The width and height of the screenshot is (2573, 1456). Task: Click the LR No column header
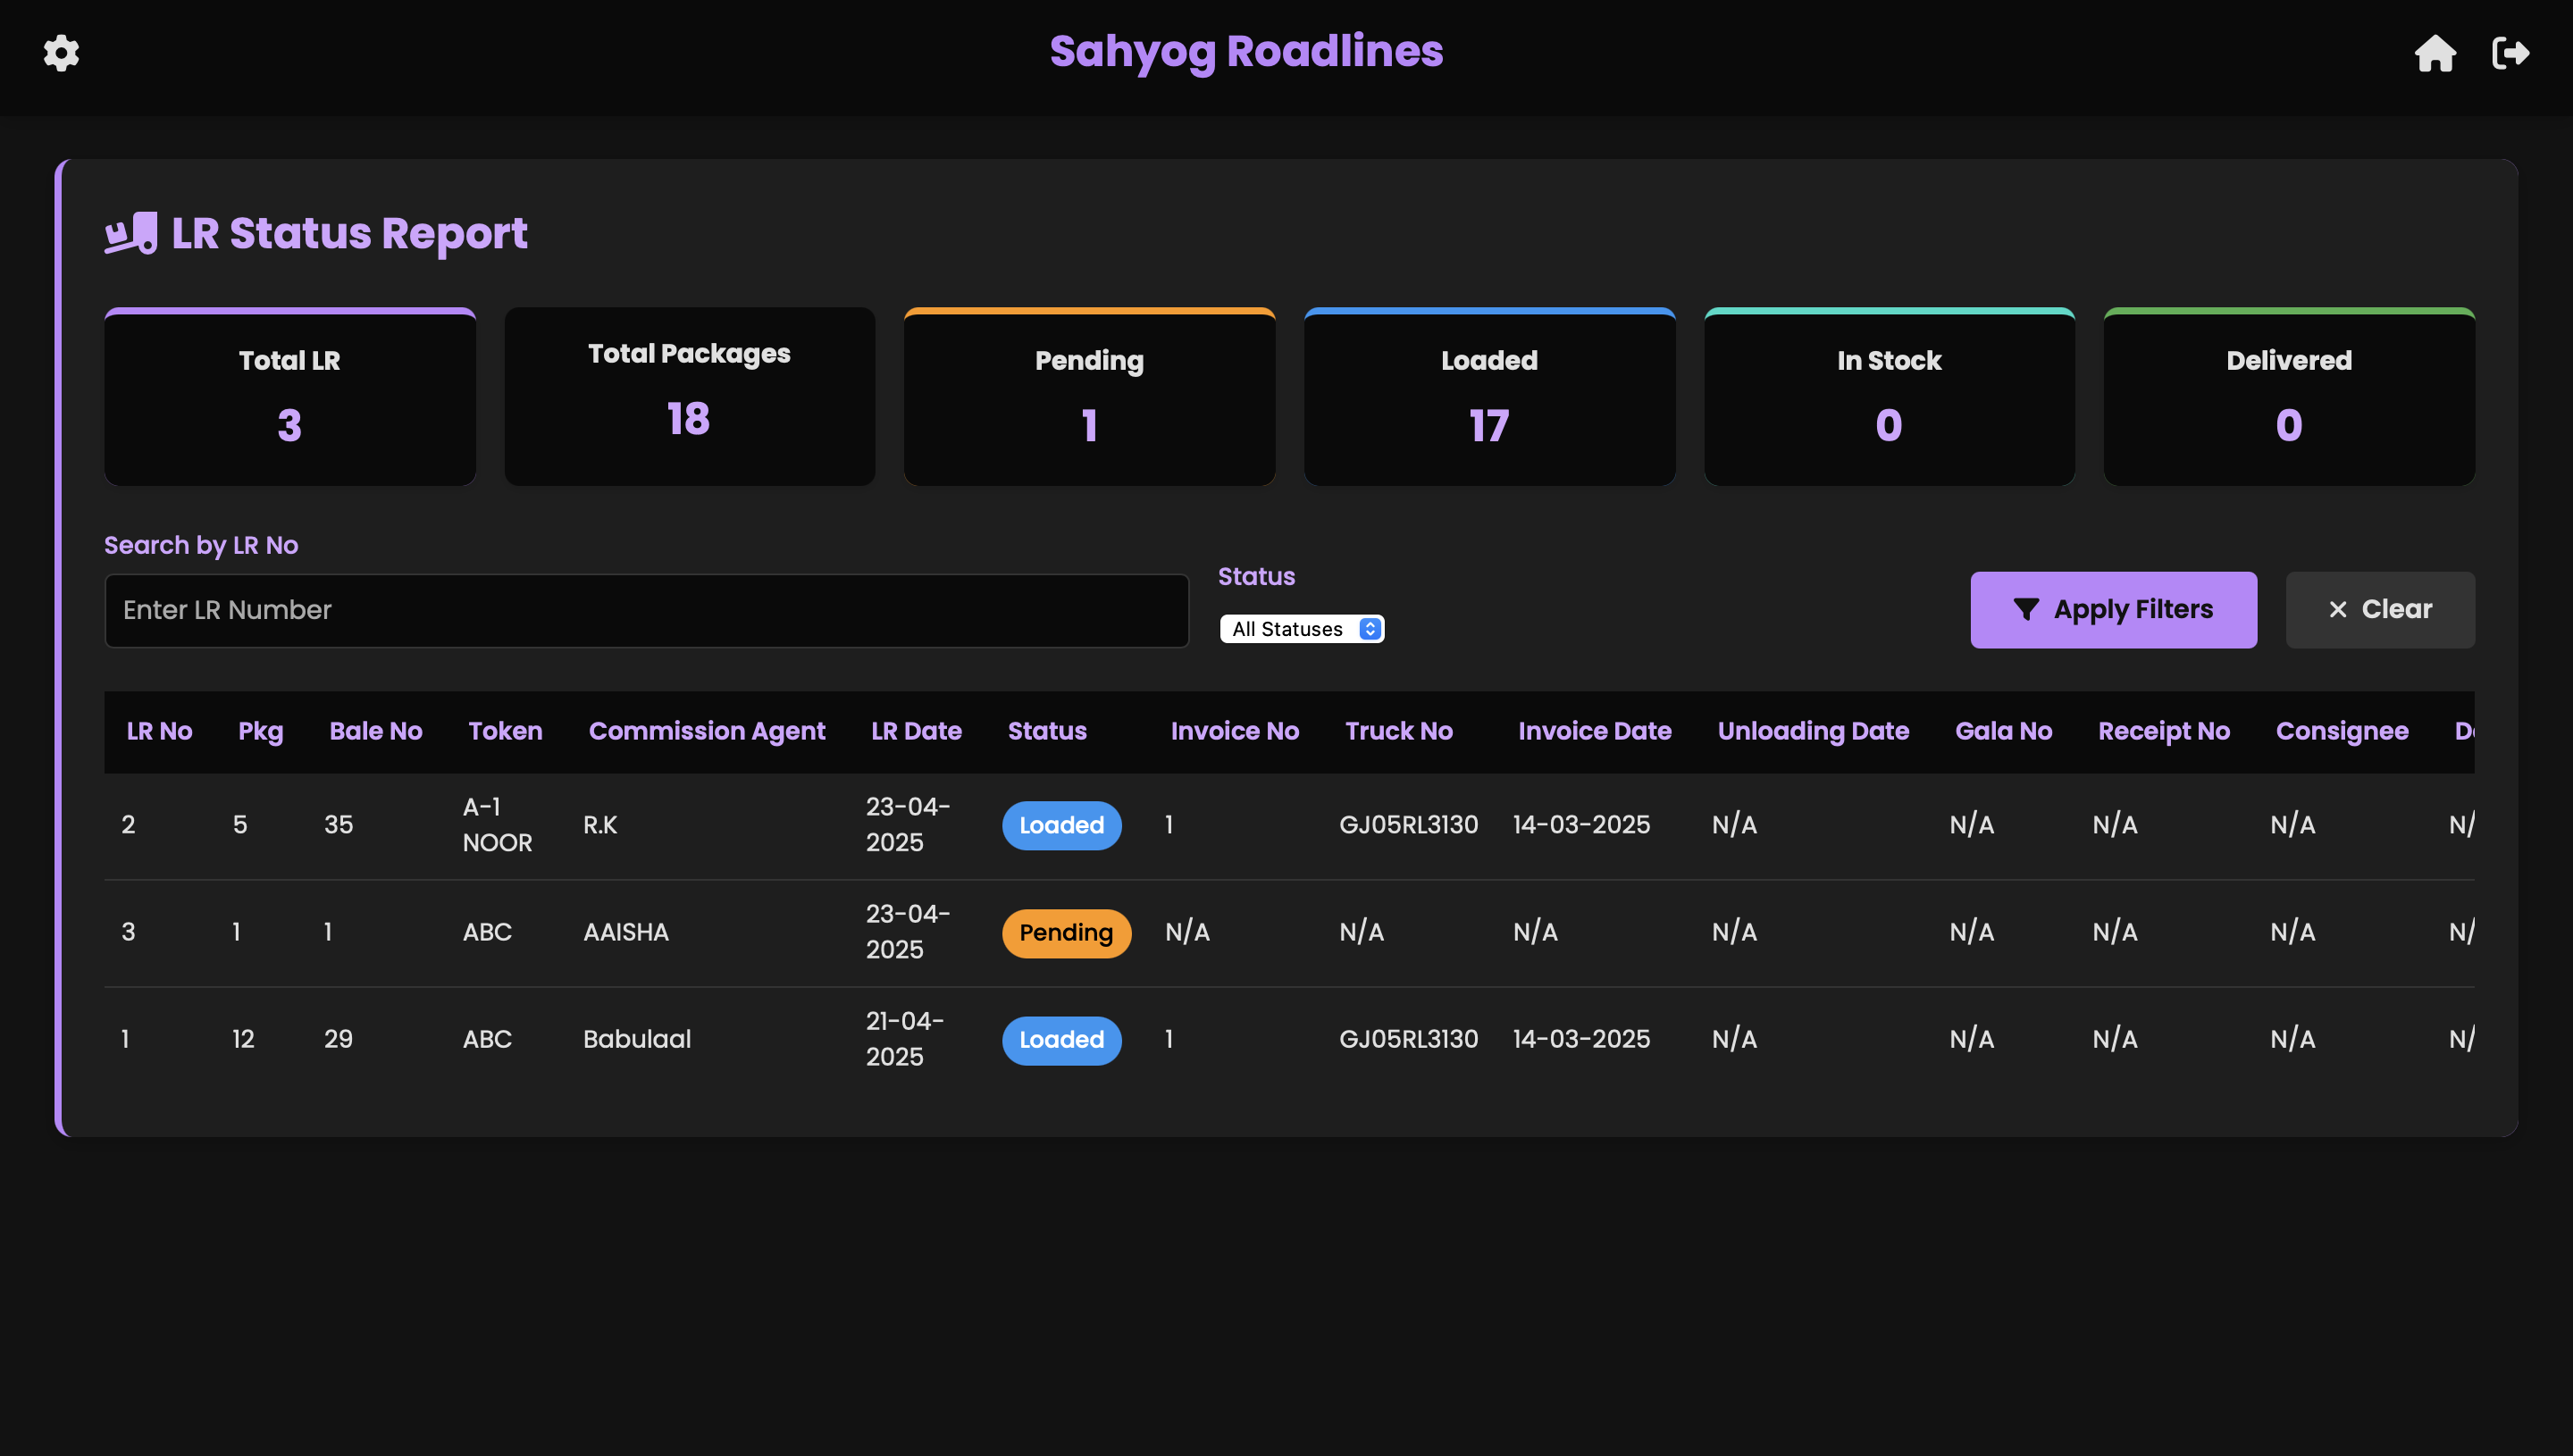(160, 731)
